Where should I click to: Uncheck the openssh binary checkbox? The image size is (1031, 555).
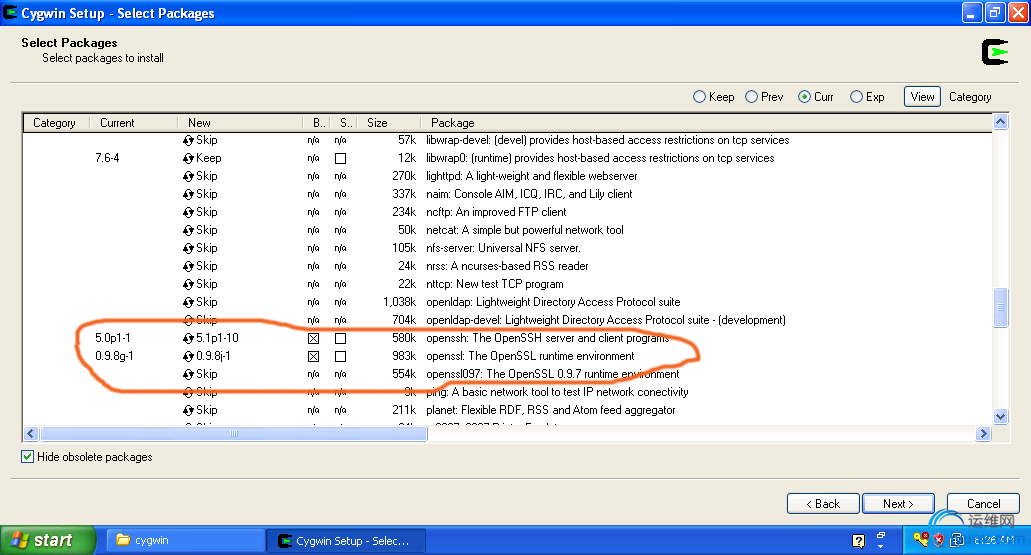[314, 339]
